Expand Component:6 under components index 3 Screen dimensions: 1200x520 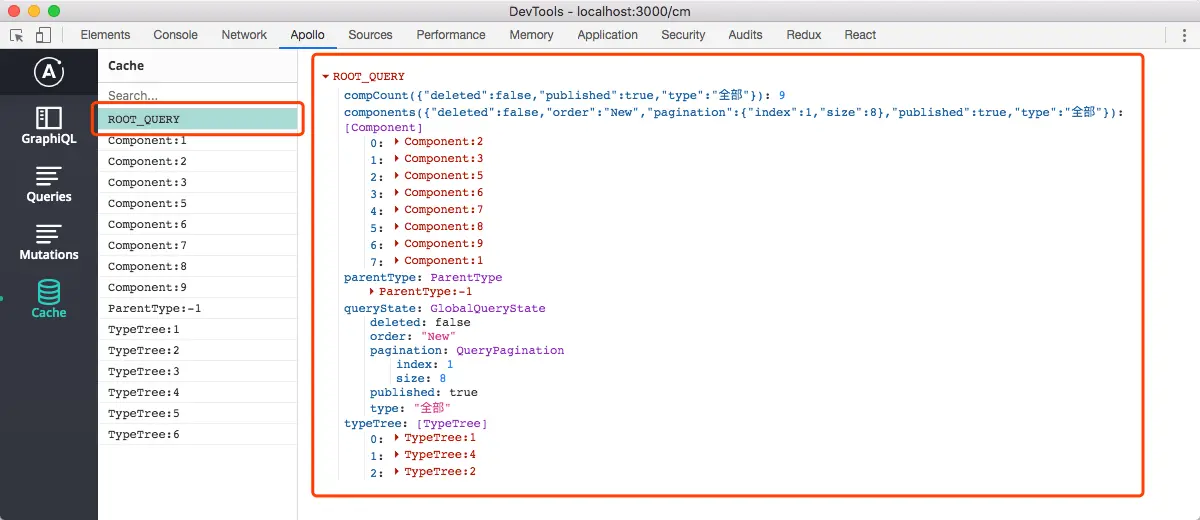398,193
